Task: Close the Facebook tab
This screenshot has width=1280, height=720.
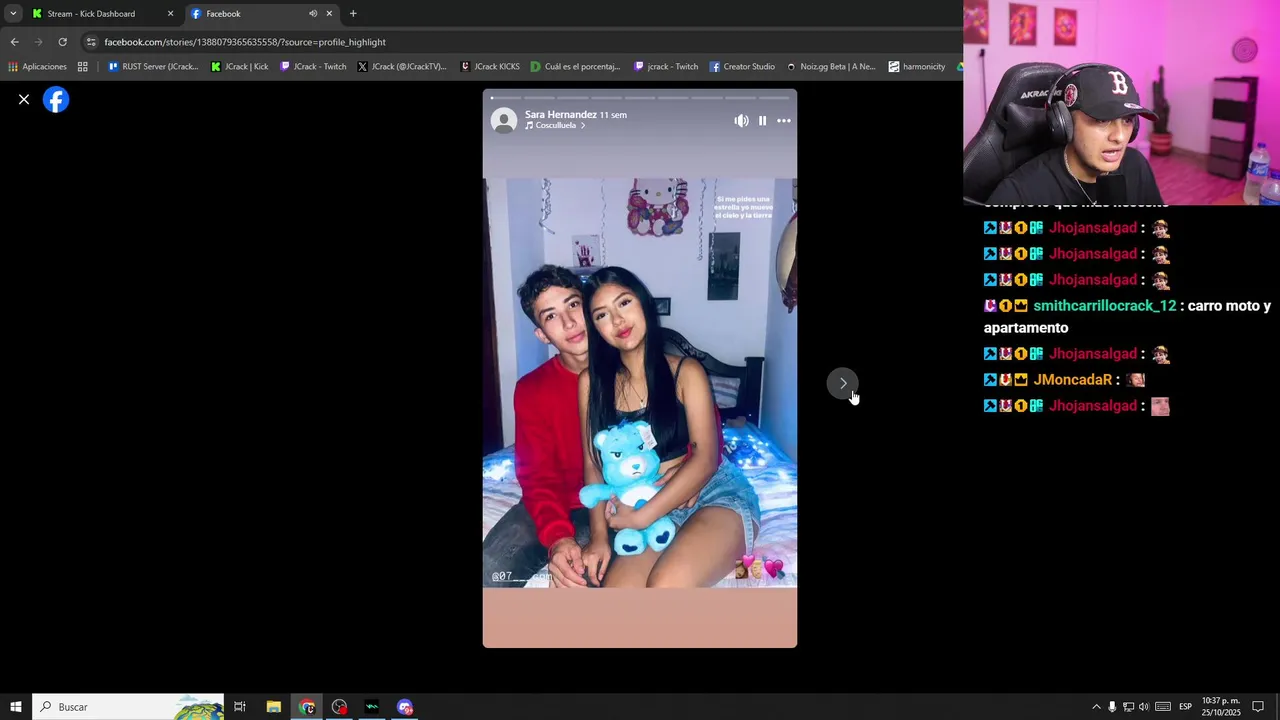Action: click(329, 14)
